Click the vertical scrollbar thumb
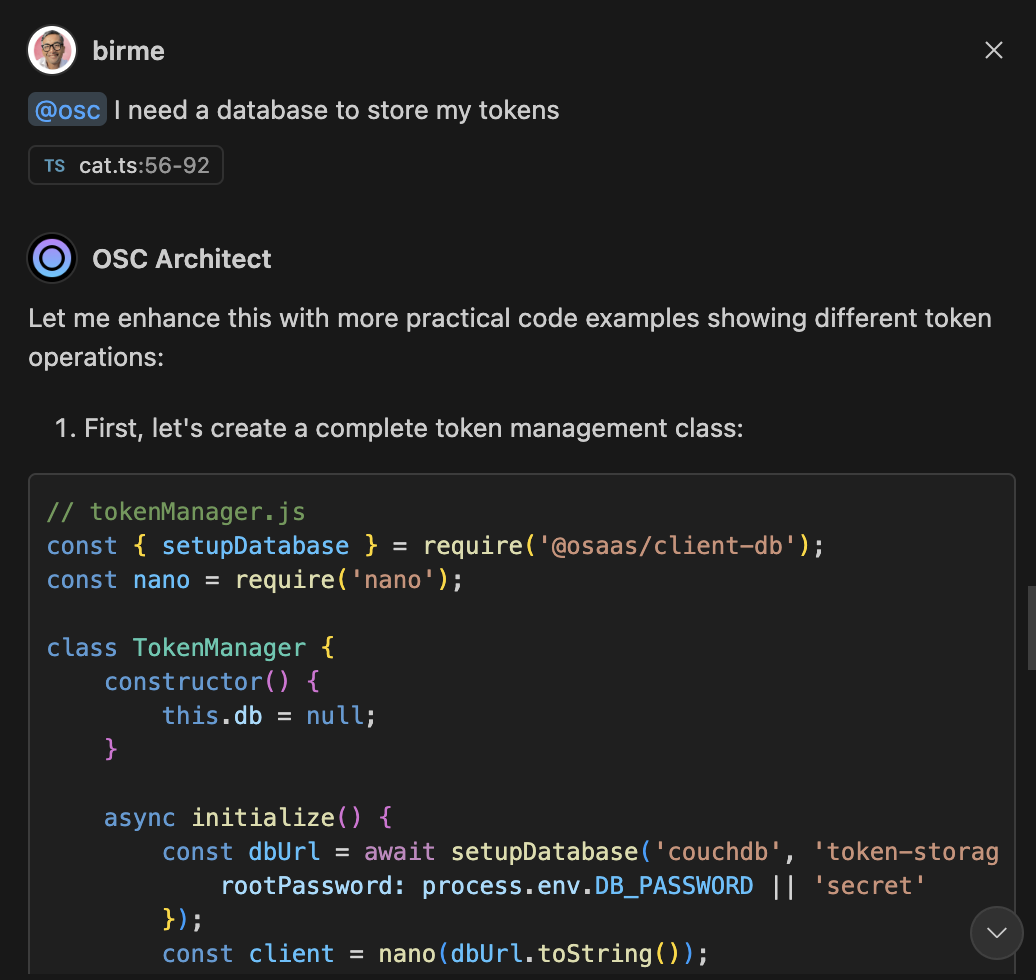Screen dimensions: 1036x980 (1030, 627)
